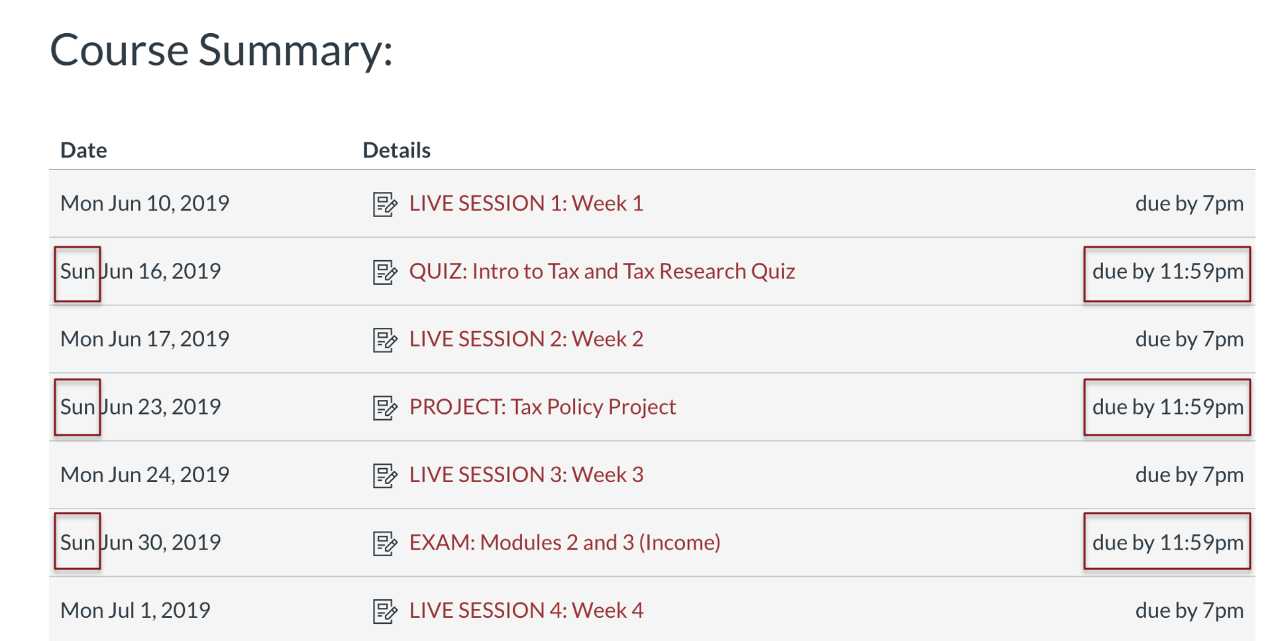1280x641 pixels.
Task: Click the Sun Jun 16, 2019 date
Action: pos(140,271)
